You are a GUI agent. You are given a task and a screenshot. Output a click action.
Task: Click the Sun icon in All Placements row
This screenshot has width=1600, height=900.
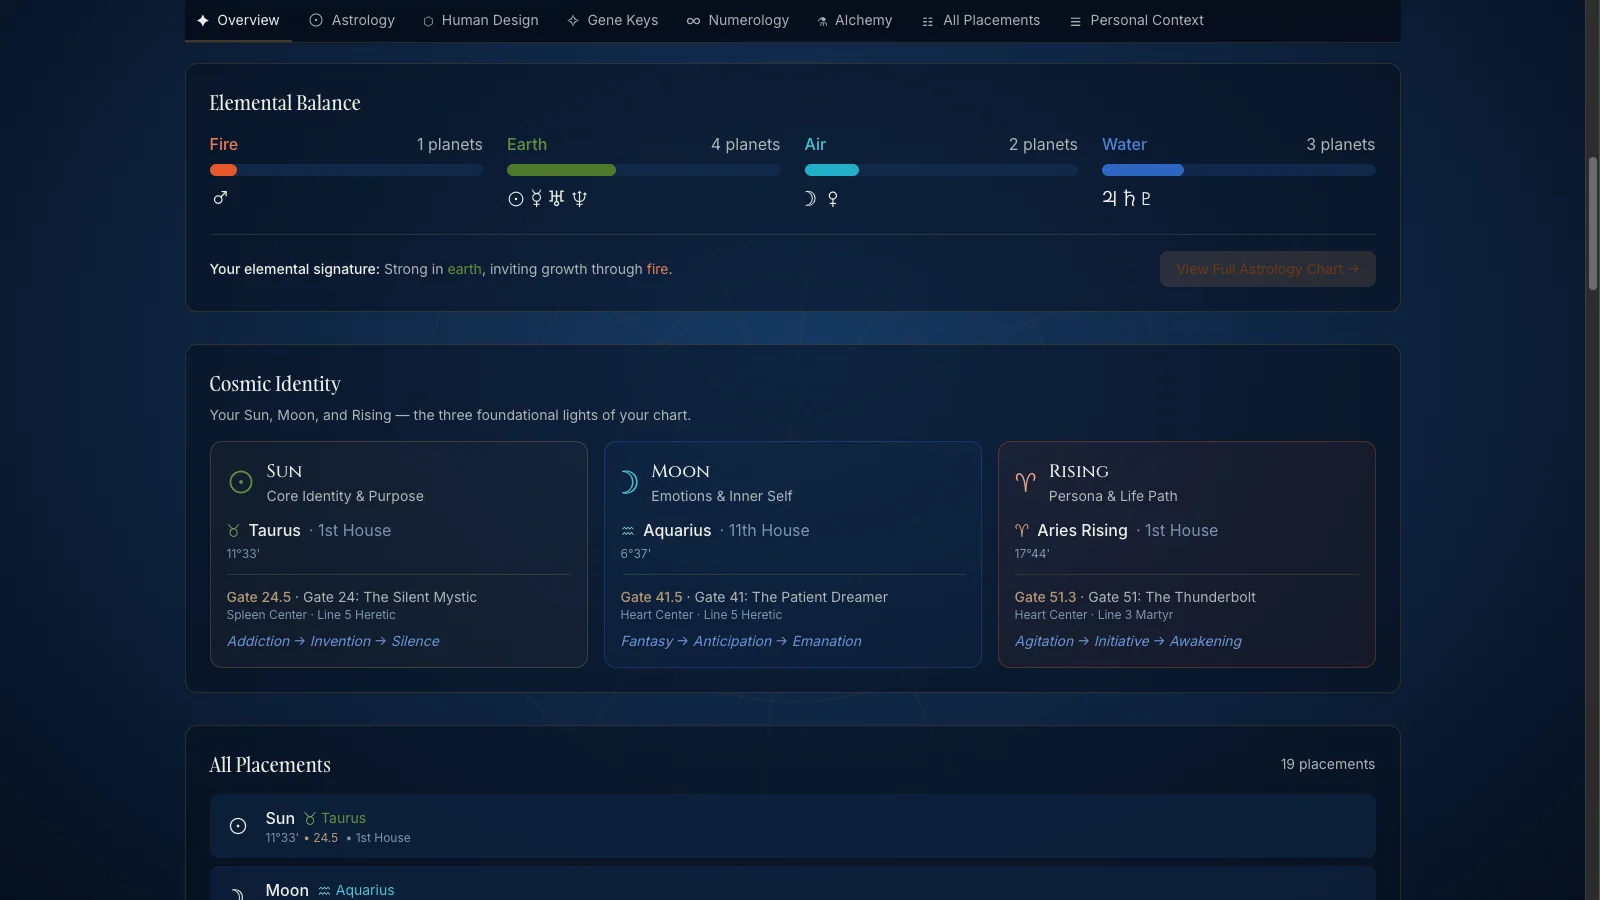tap(238, 826)
